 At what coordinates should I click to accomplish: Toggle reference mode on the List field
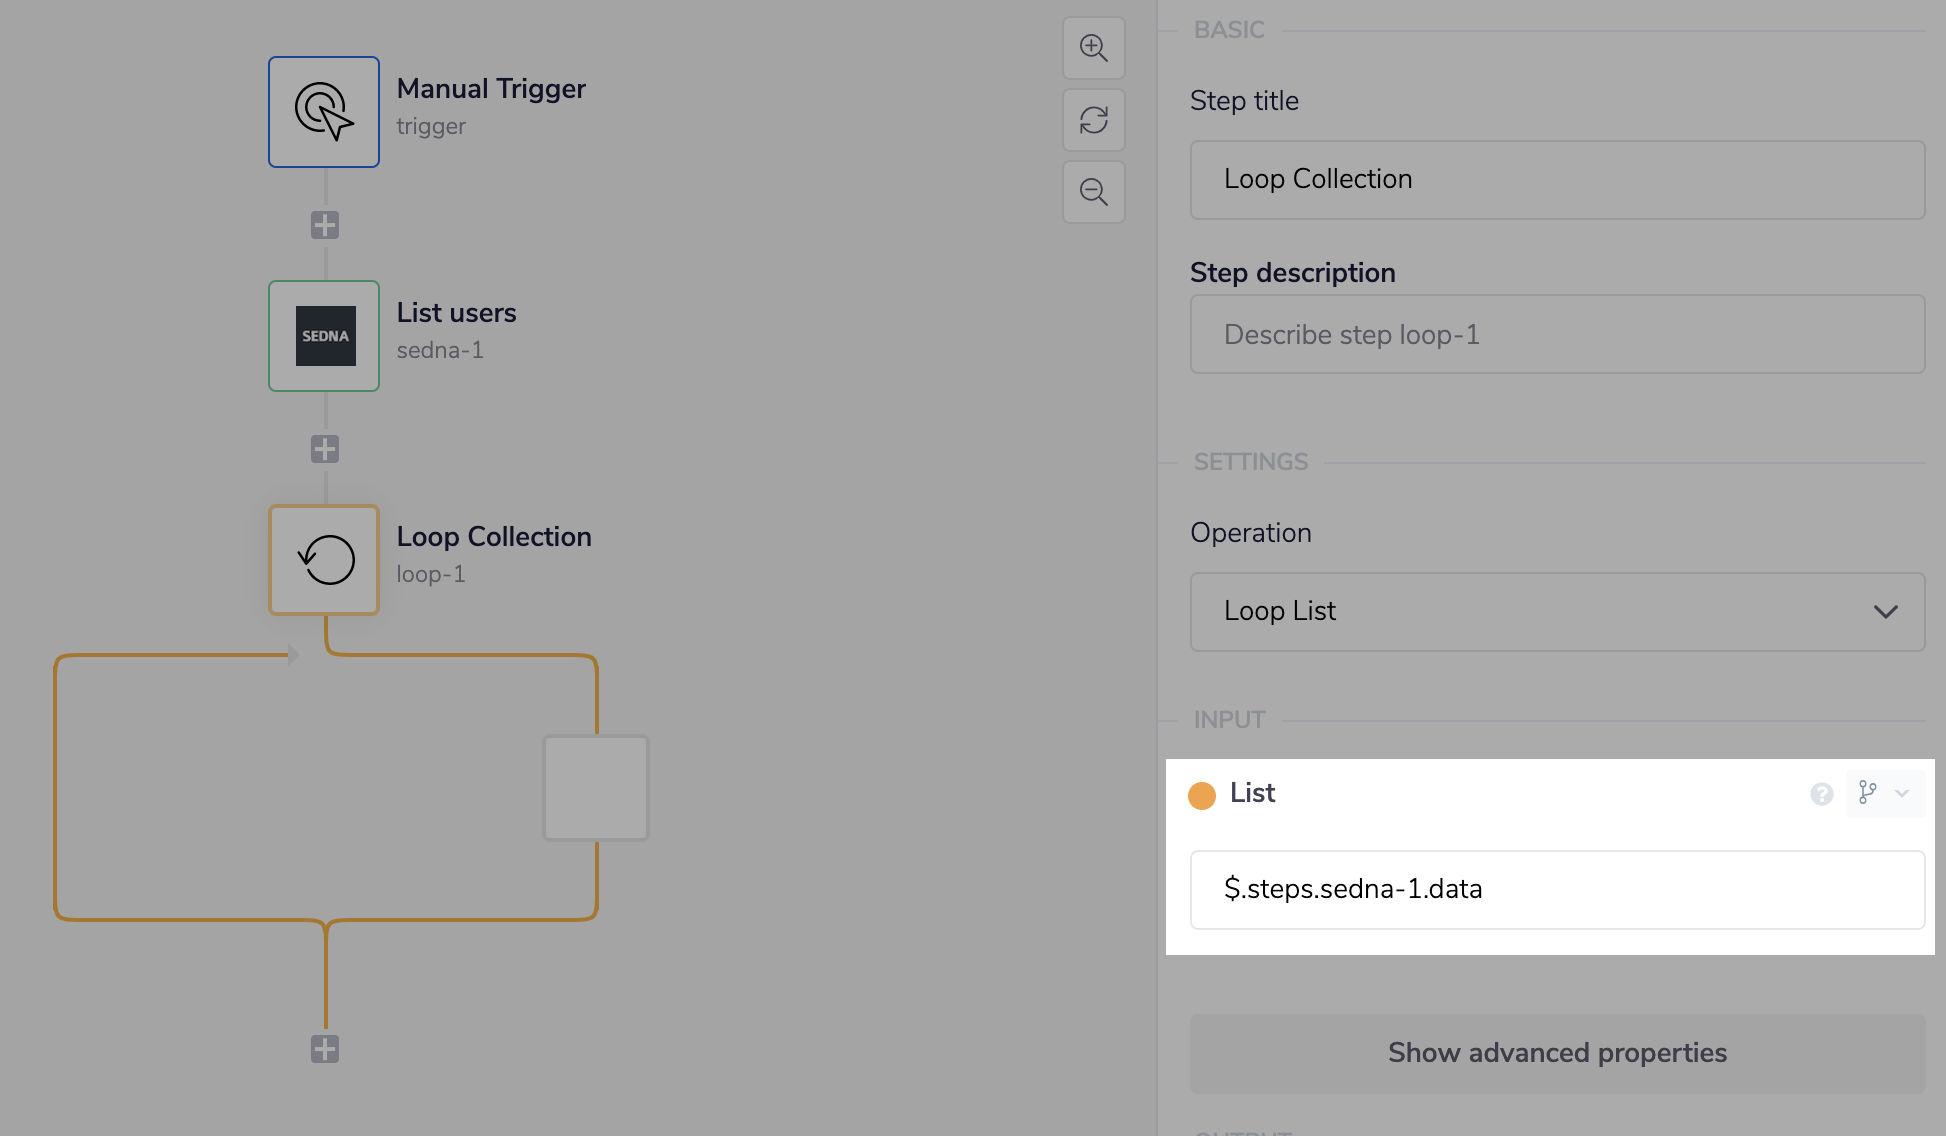click(1868, 793)
